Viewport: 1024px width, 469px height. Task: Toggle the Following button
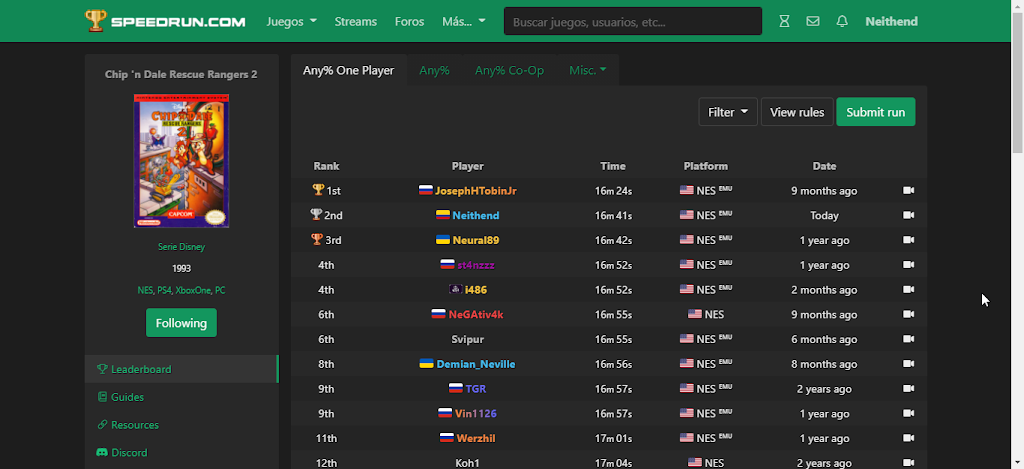point(182,323)
